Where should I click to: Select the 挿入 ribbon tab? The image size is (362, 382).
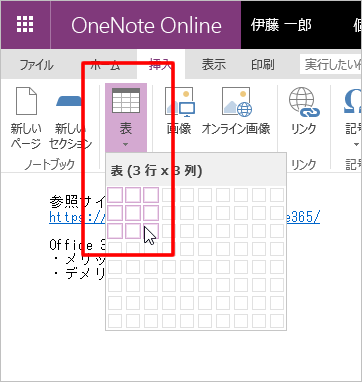(x=161, y=65)
